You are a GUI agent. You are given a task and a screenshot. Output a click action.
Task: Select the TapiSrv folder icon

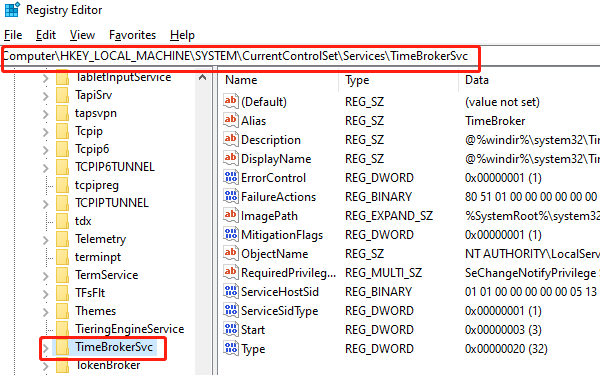coord(62,95)
